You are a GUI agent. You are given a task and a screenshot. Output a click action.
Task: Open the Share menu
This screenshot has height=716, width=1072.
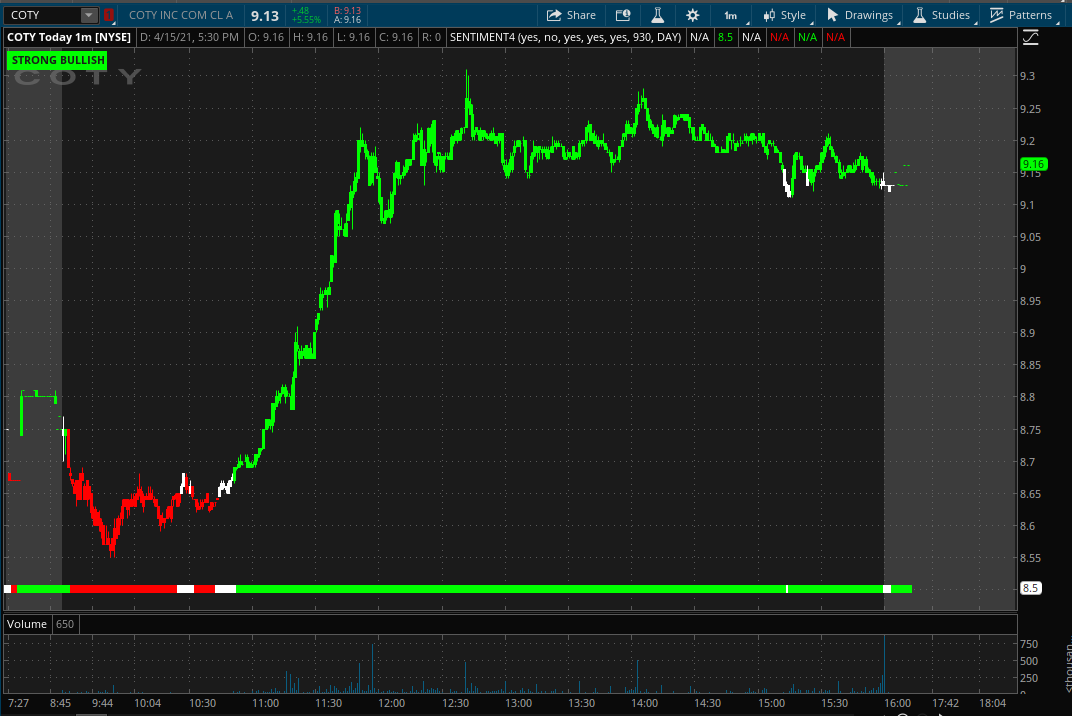click(x=571, y=15)
